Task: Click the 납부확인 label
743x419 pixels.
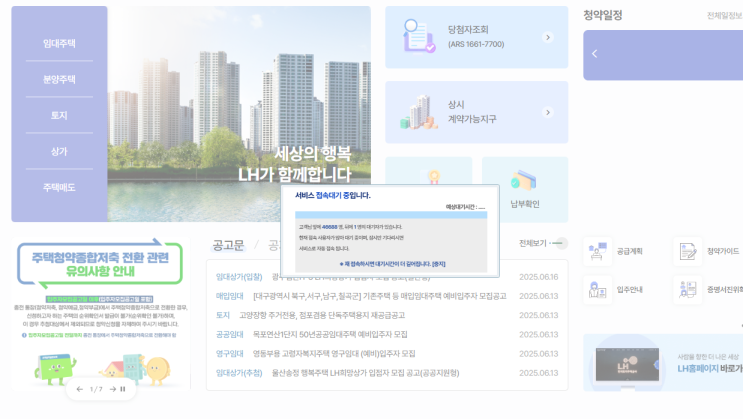Action: (x=525, y=204)
